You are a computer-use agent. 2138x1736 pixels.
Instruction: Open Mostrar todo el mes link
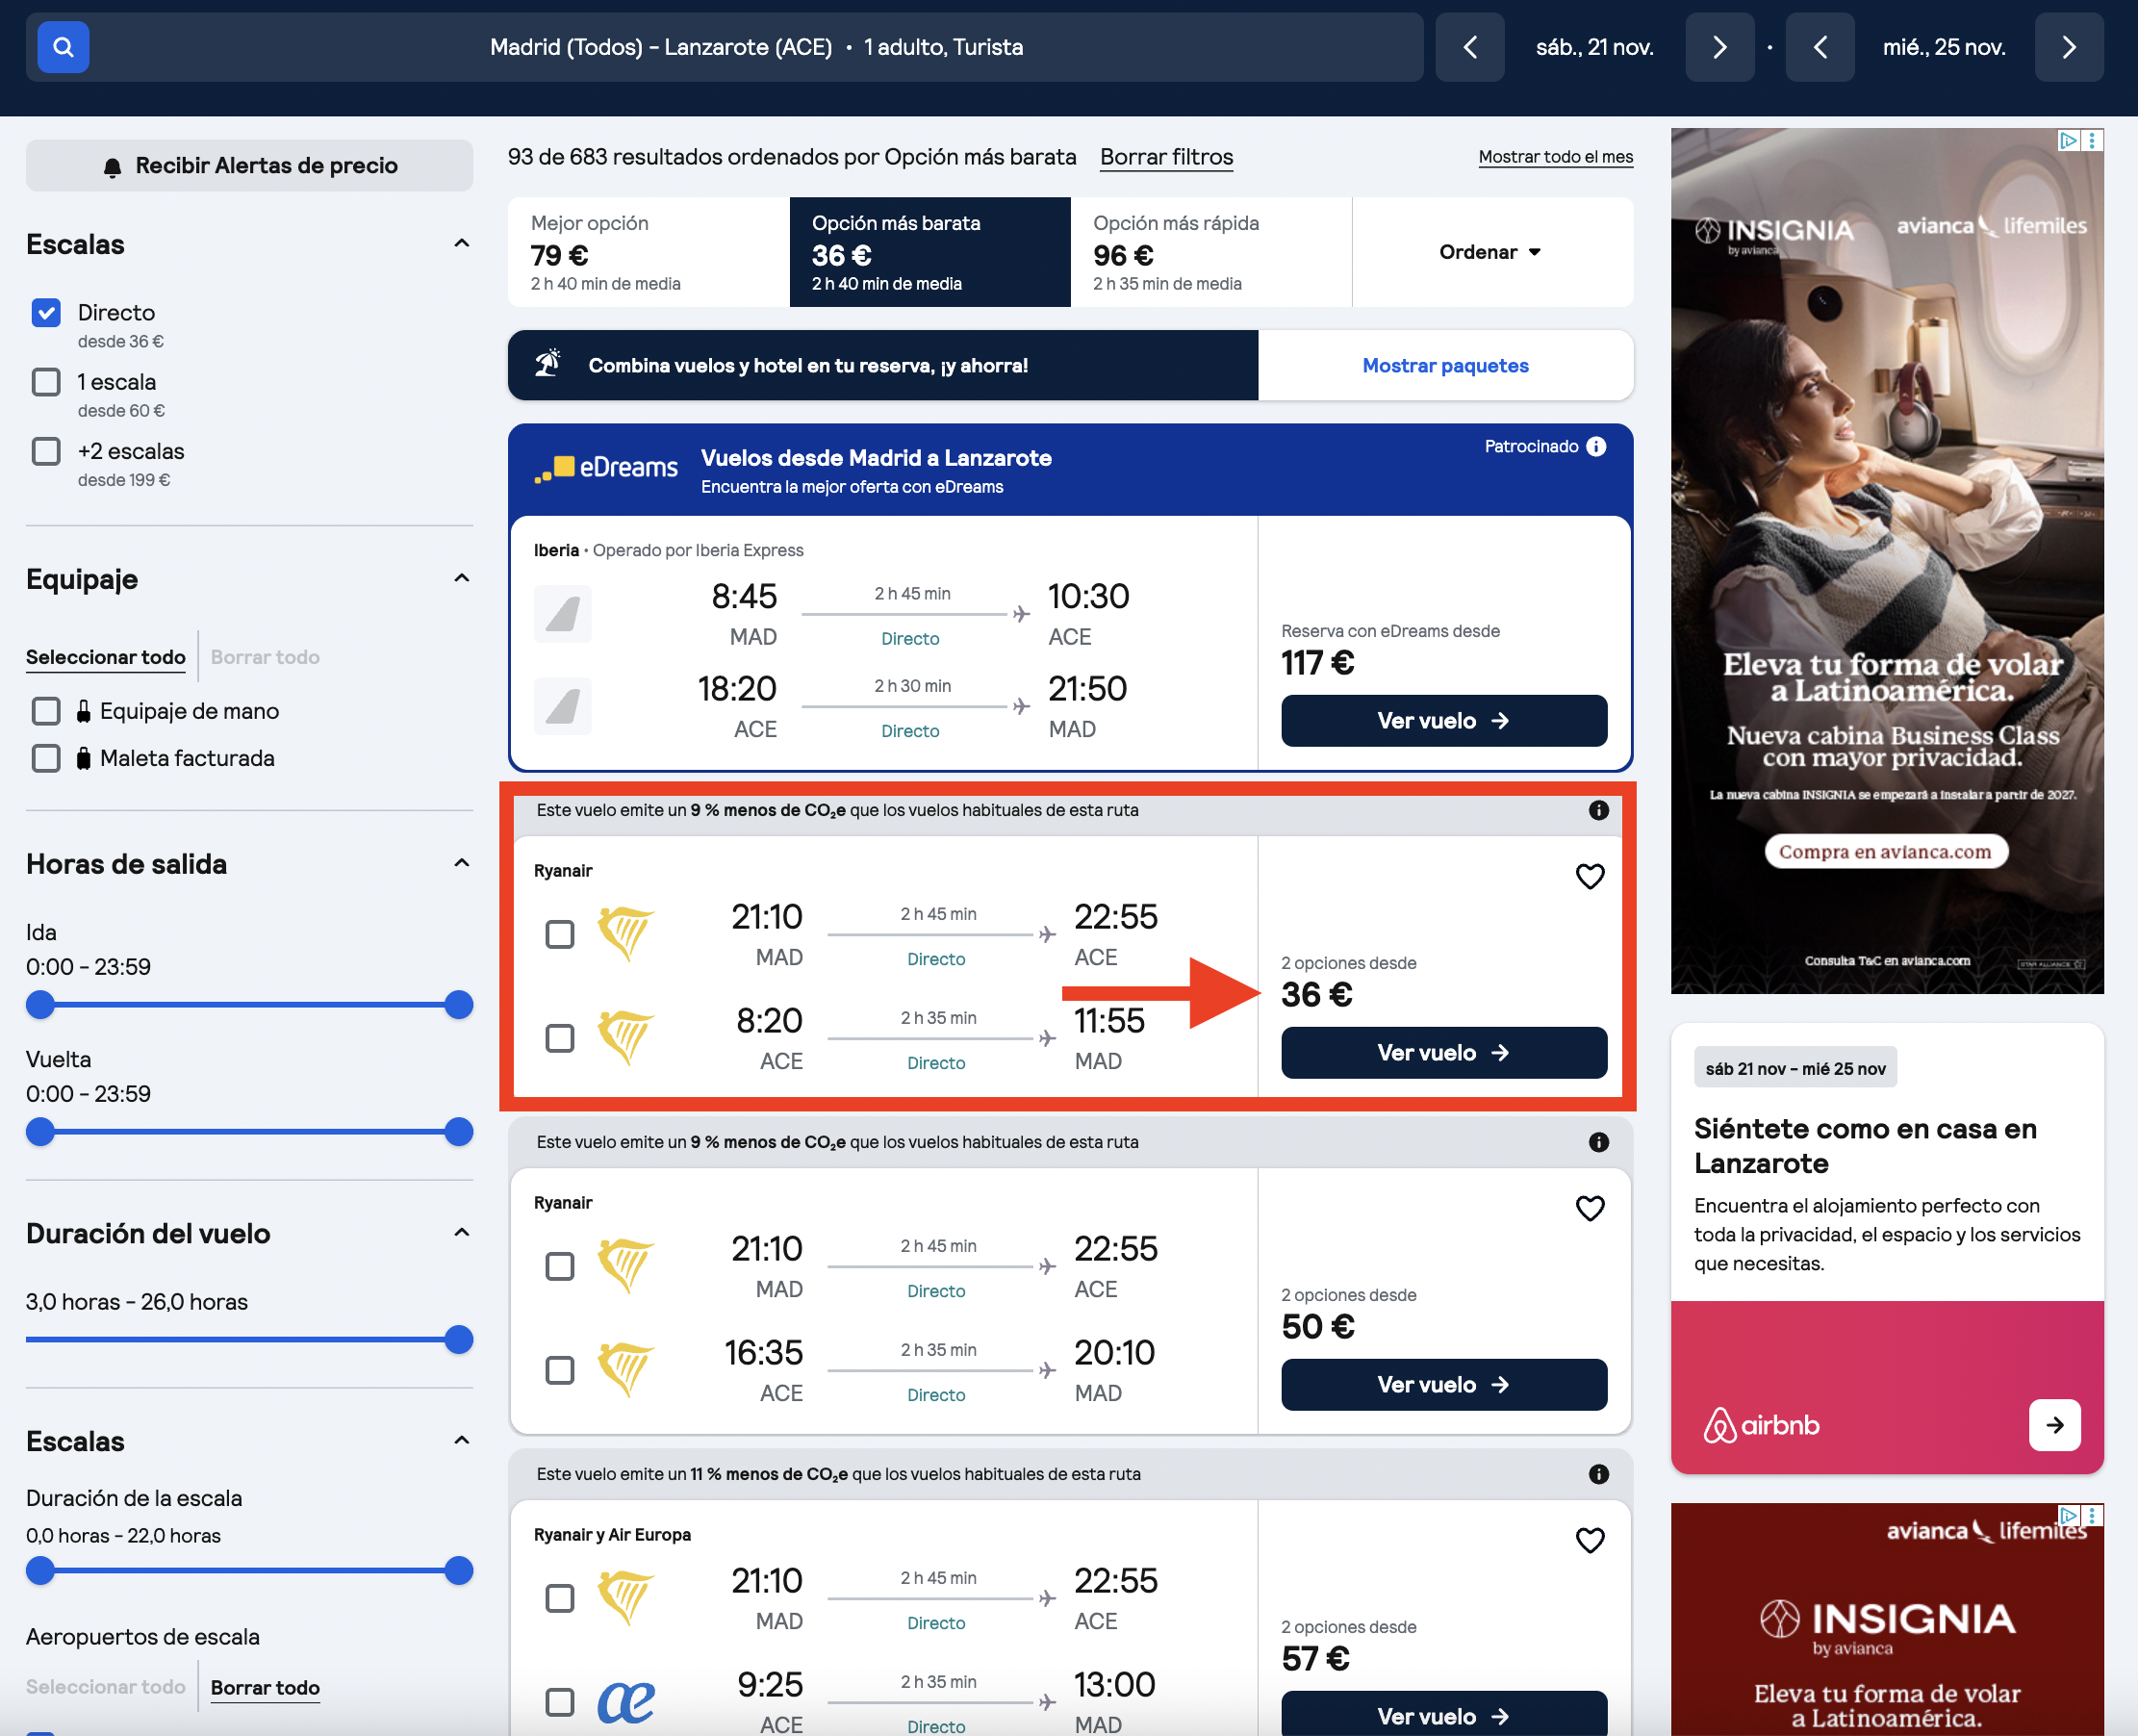(1555, 157)
